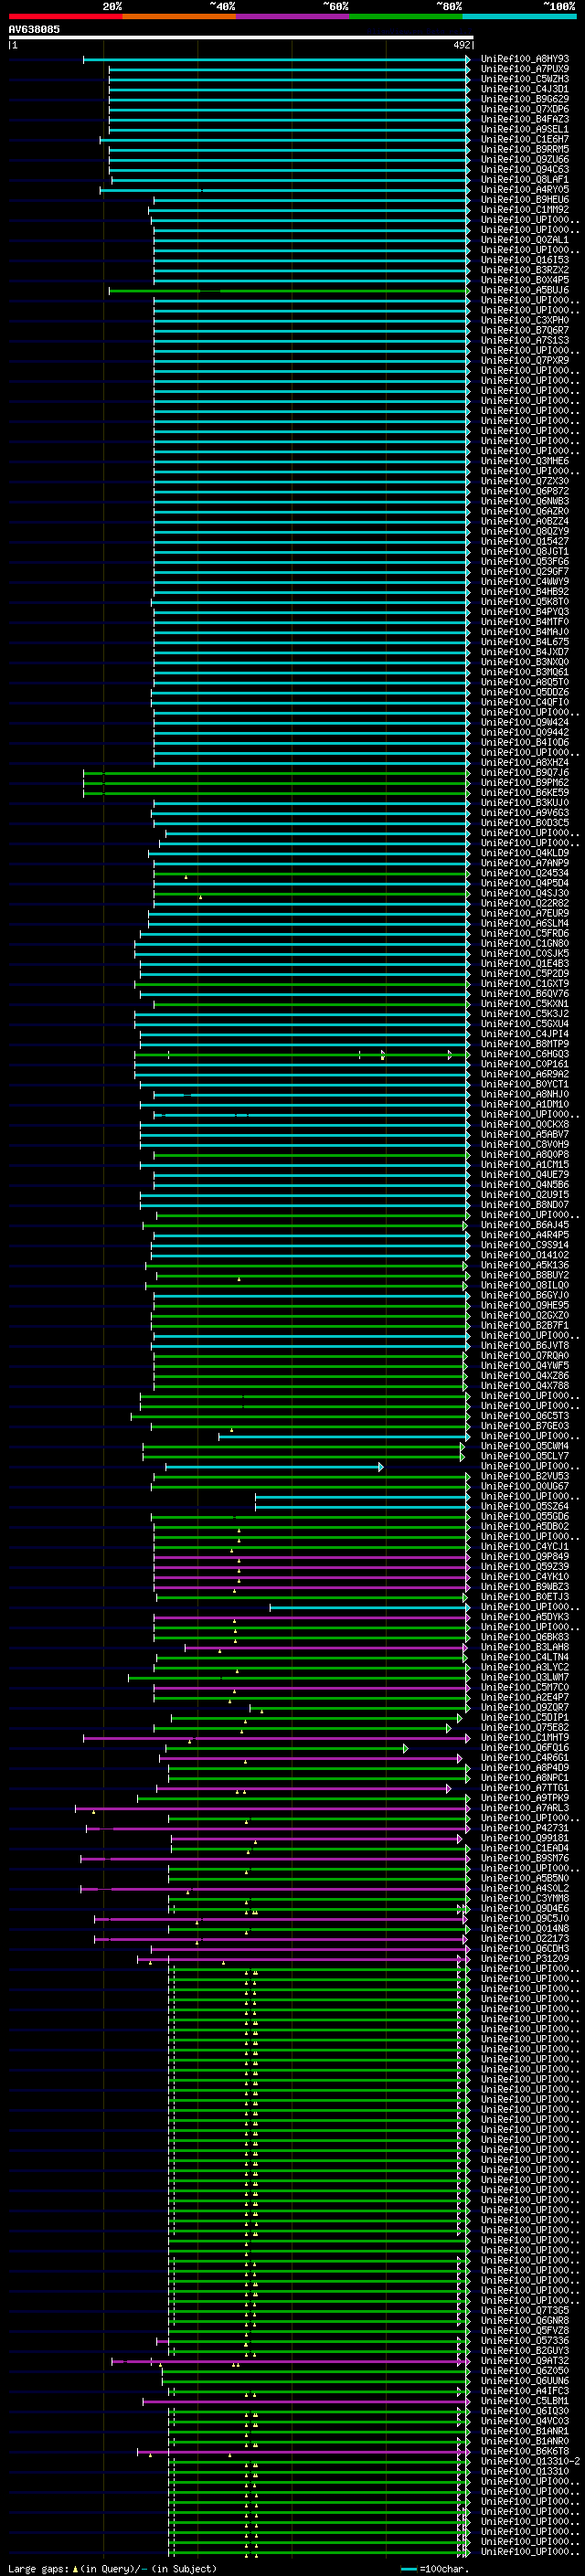Click the UniRef100_A9SEL1 label
585x2576 pixels.
525,129
